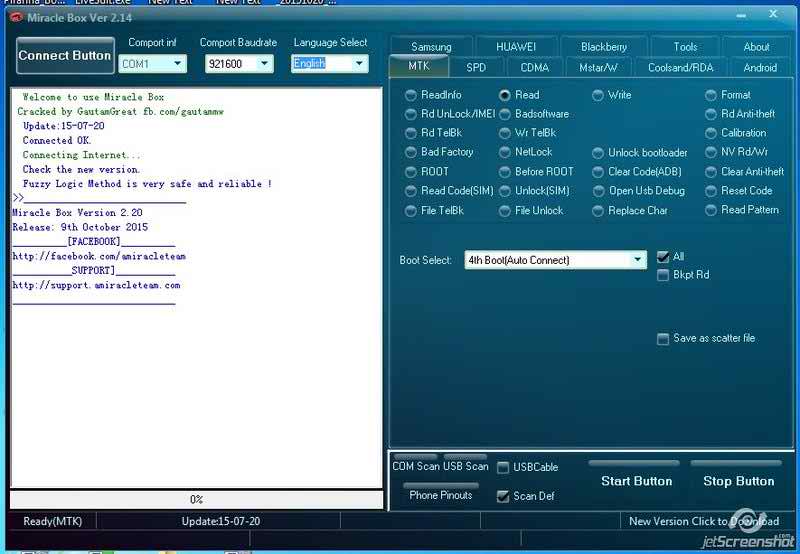Choose Rd UnLock/IMEI option

tap(450, 114)
